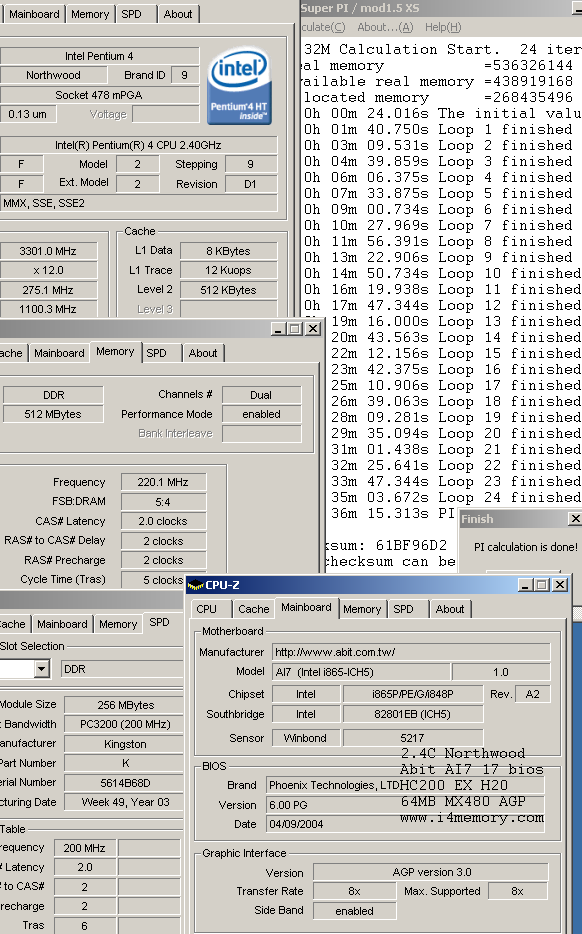
Task: Switch to Mainboard tab in the Memory-tab window
Action: pos(59,353)
